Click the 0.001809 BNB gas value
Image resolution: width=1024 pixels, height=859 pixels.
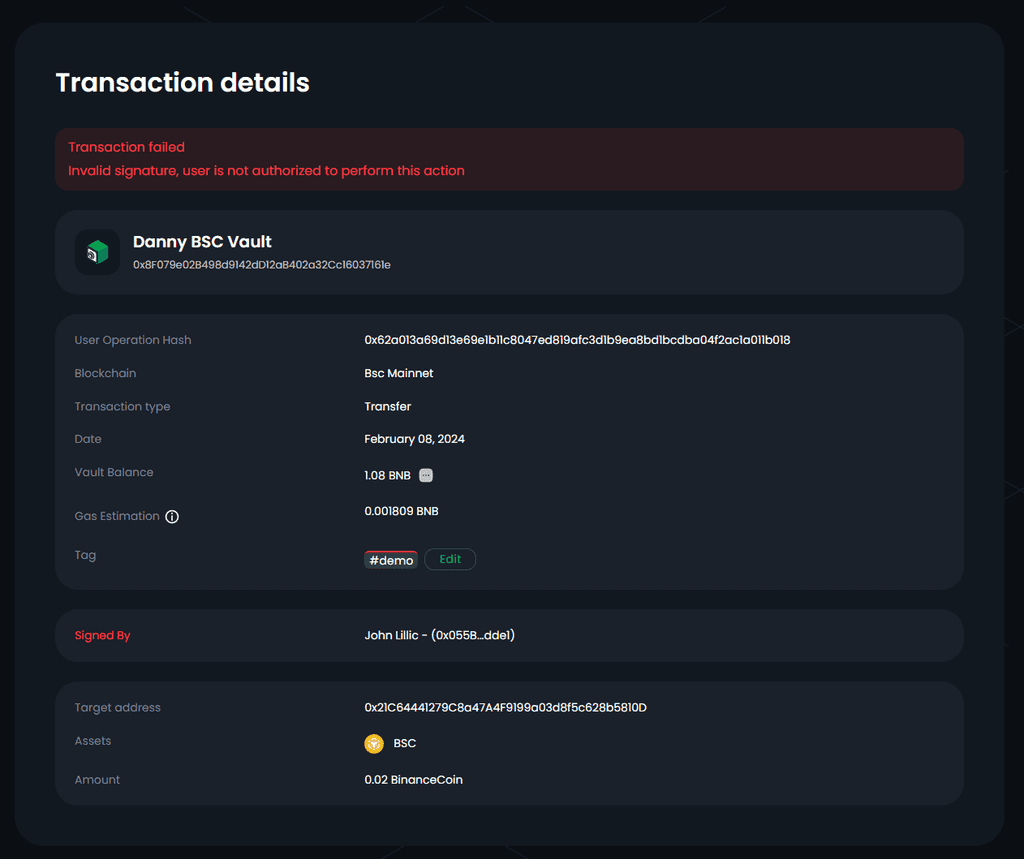coord(402,511)
